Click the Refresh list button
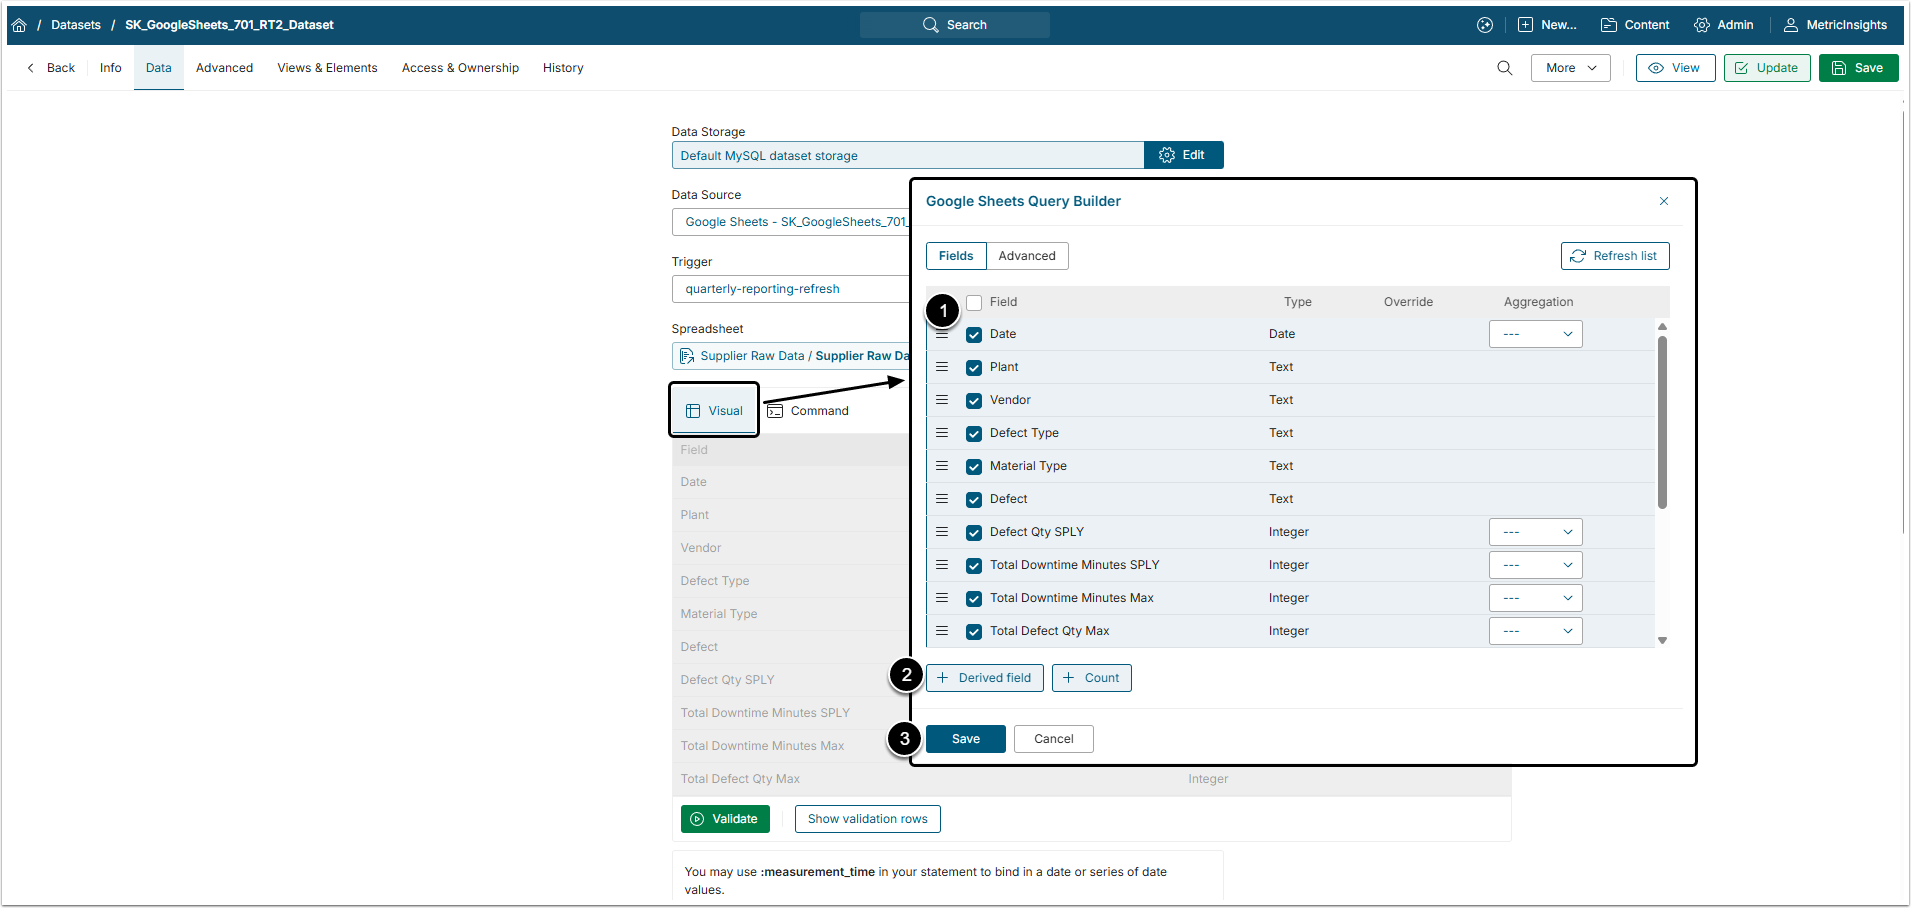1911x908 pixels. (x=1614, y=256)
